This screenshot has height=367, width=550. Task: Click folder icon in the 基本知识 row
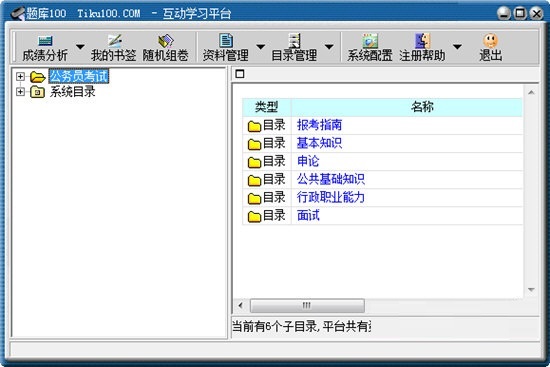coord(254,144)
